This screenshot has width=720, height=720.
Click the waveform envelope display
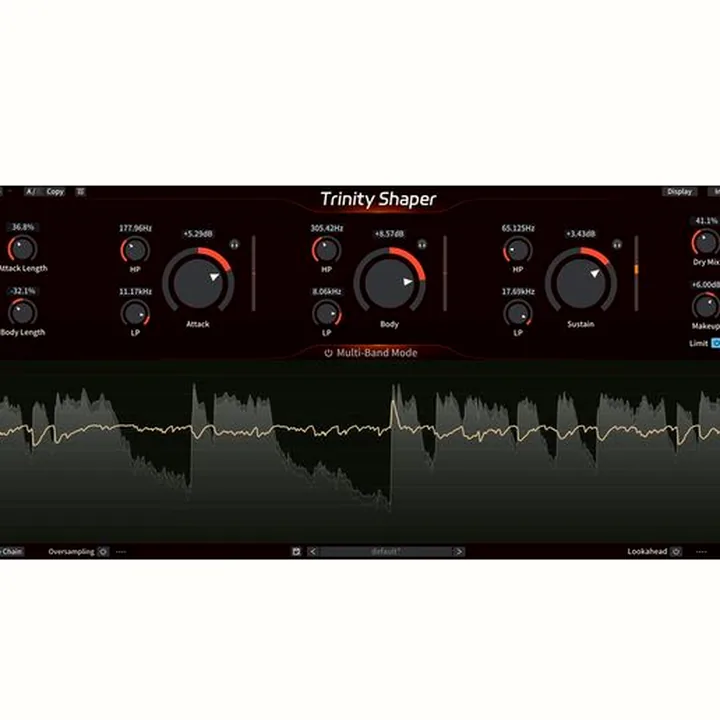tap(360, 452)
